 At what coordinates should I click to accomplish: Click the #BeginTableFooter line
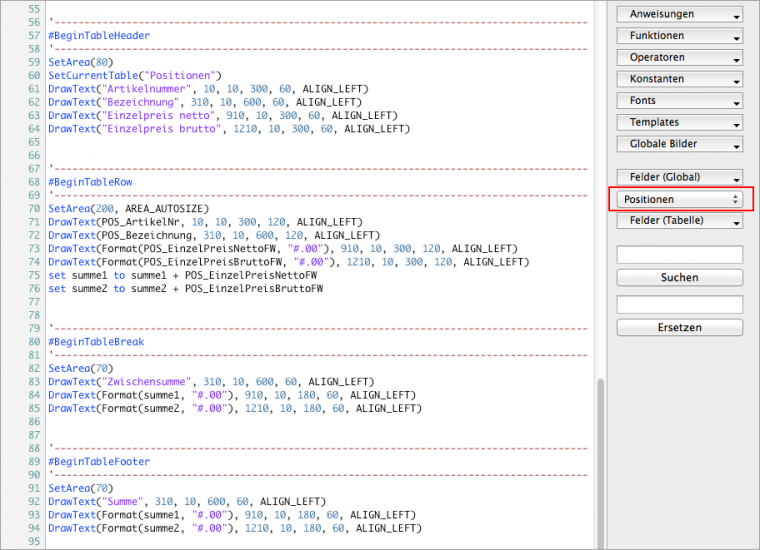pyautogui.click(x=99, y=462)
